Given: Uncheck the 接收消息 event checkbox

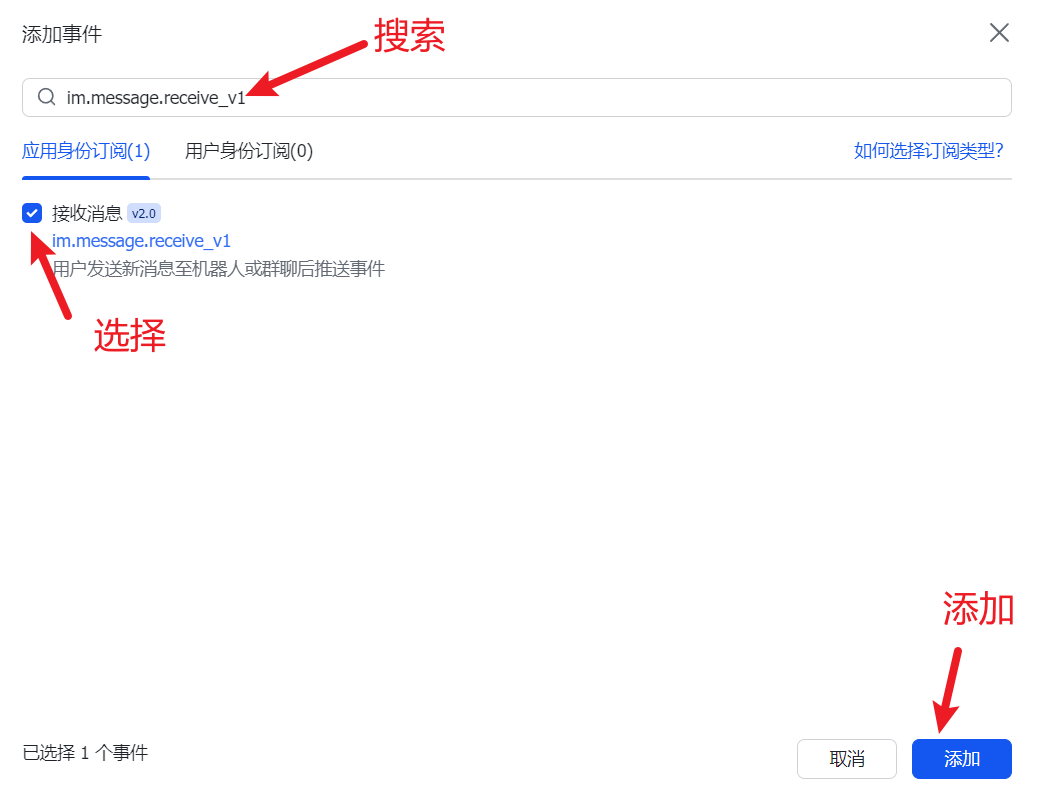Looking at the screenshot, I should coord(32,213).
